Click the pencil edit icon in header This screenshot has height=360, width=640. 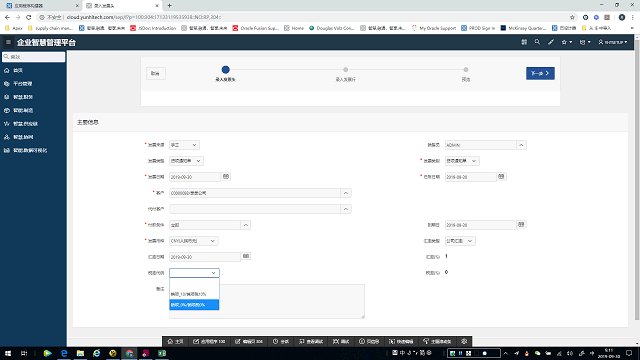click(x=551, y=42)
